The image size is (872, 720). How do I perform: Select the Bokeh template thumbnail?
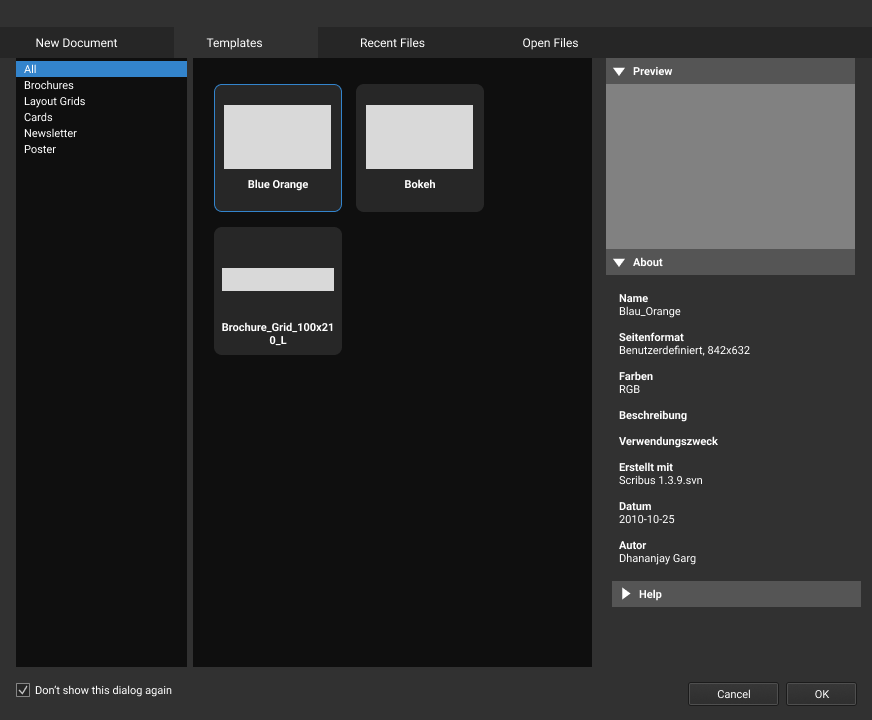(419, 138)
